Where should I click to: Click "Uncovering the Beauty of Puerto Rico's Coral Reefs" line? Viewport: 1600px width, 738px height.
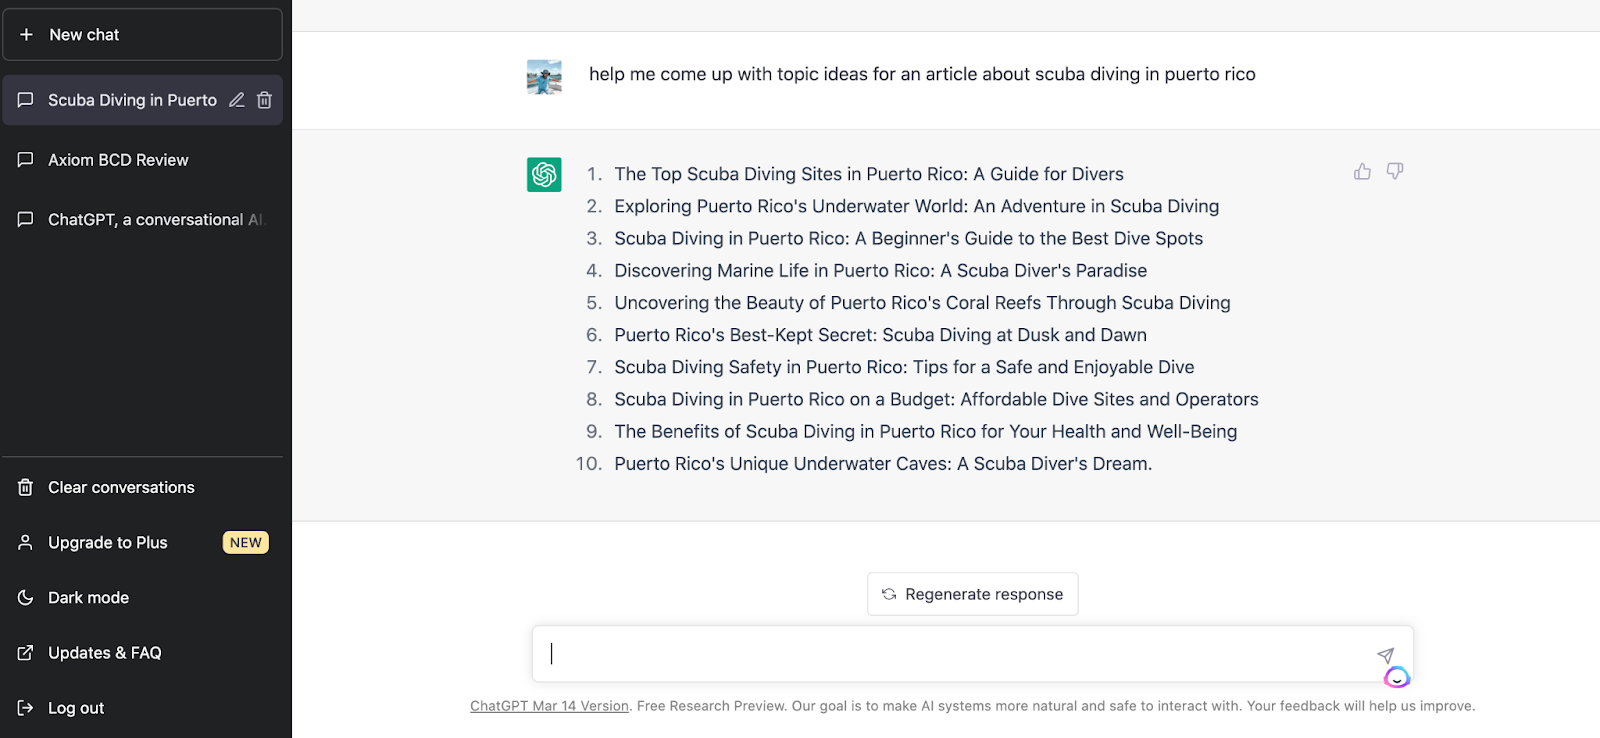pos(922,302)
